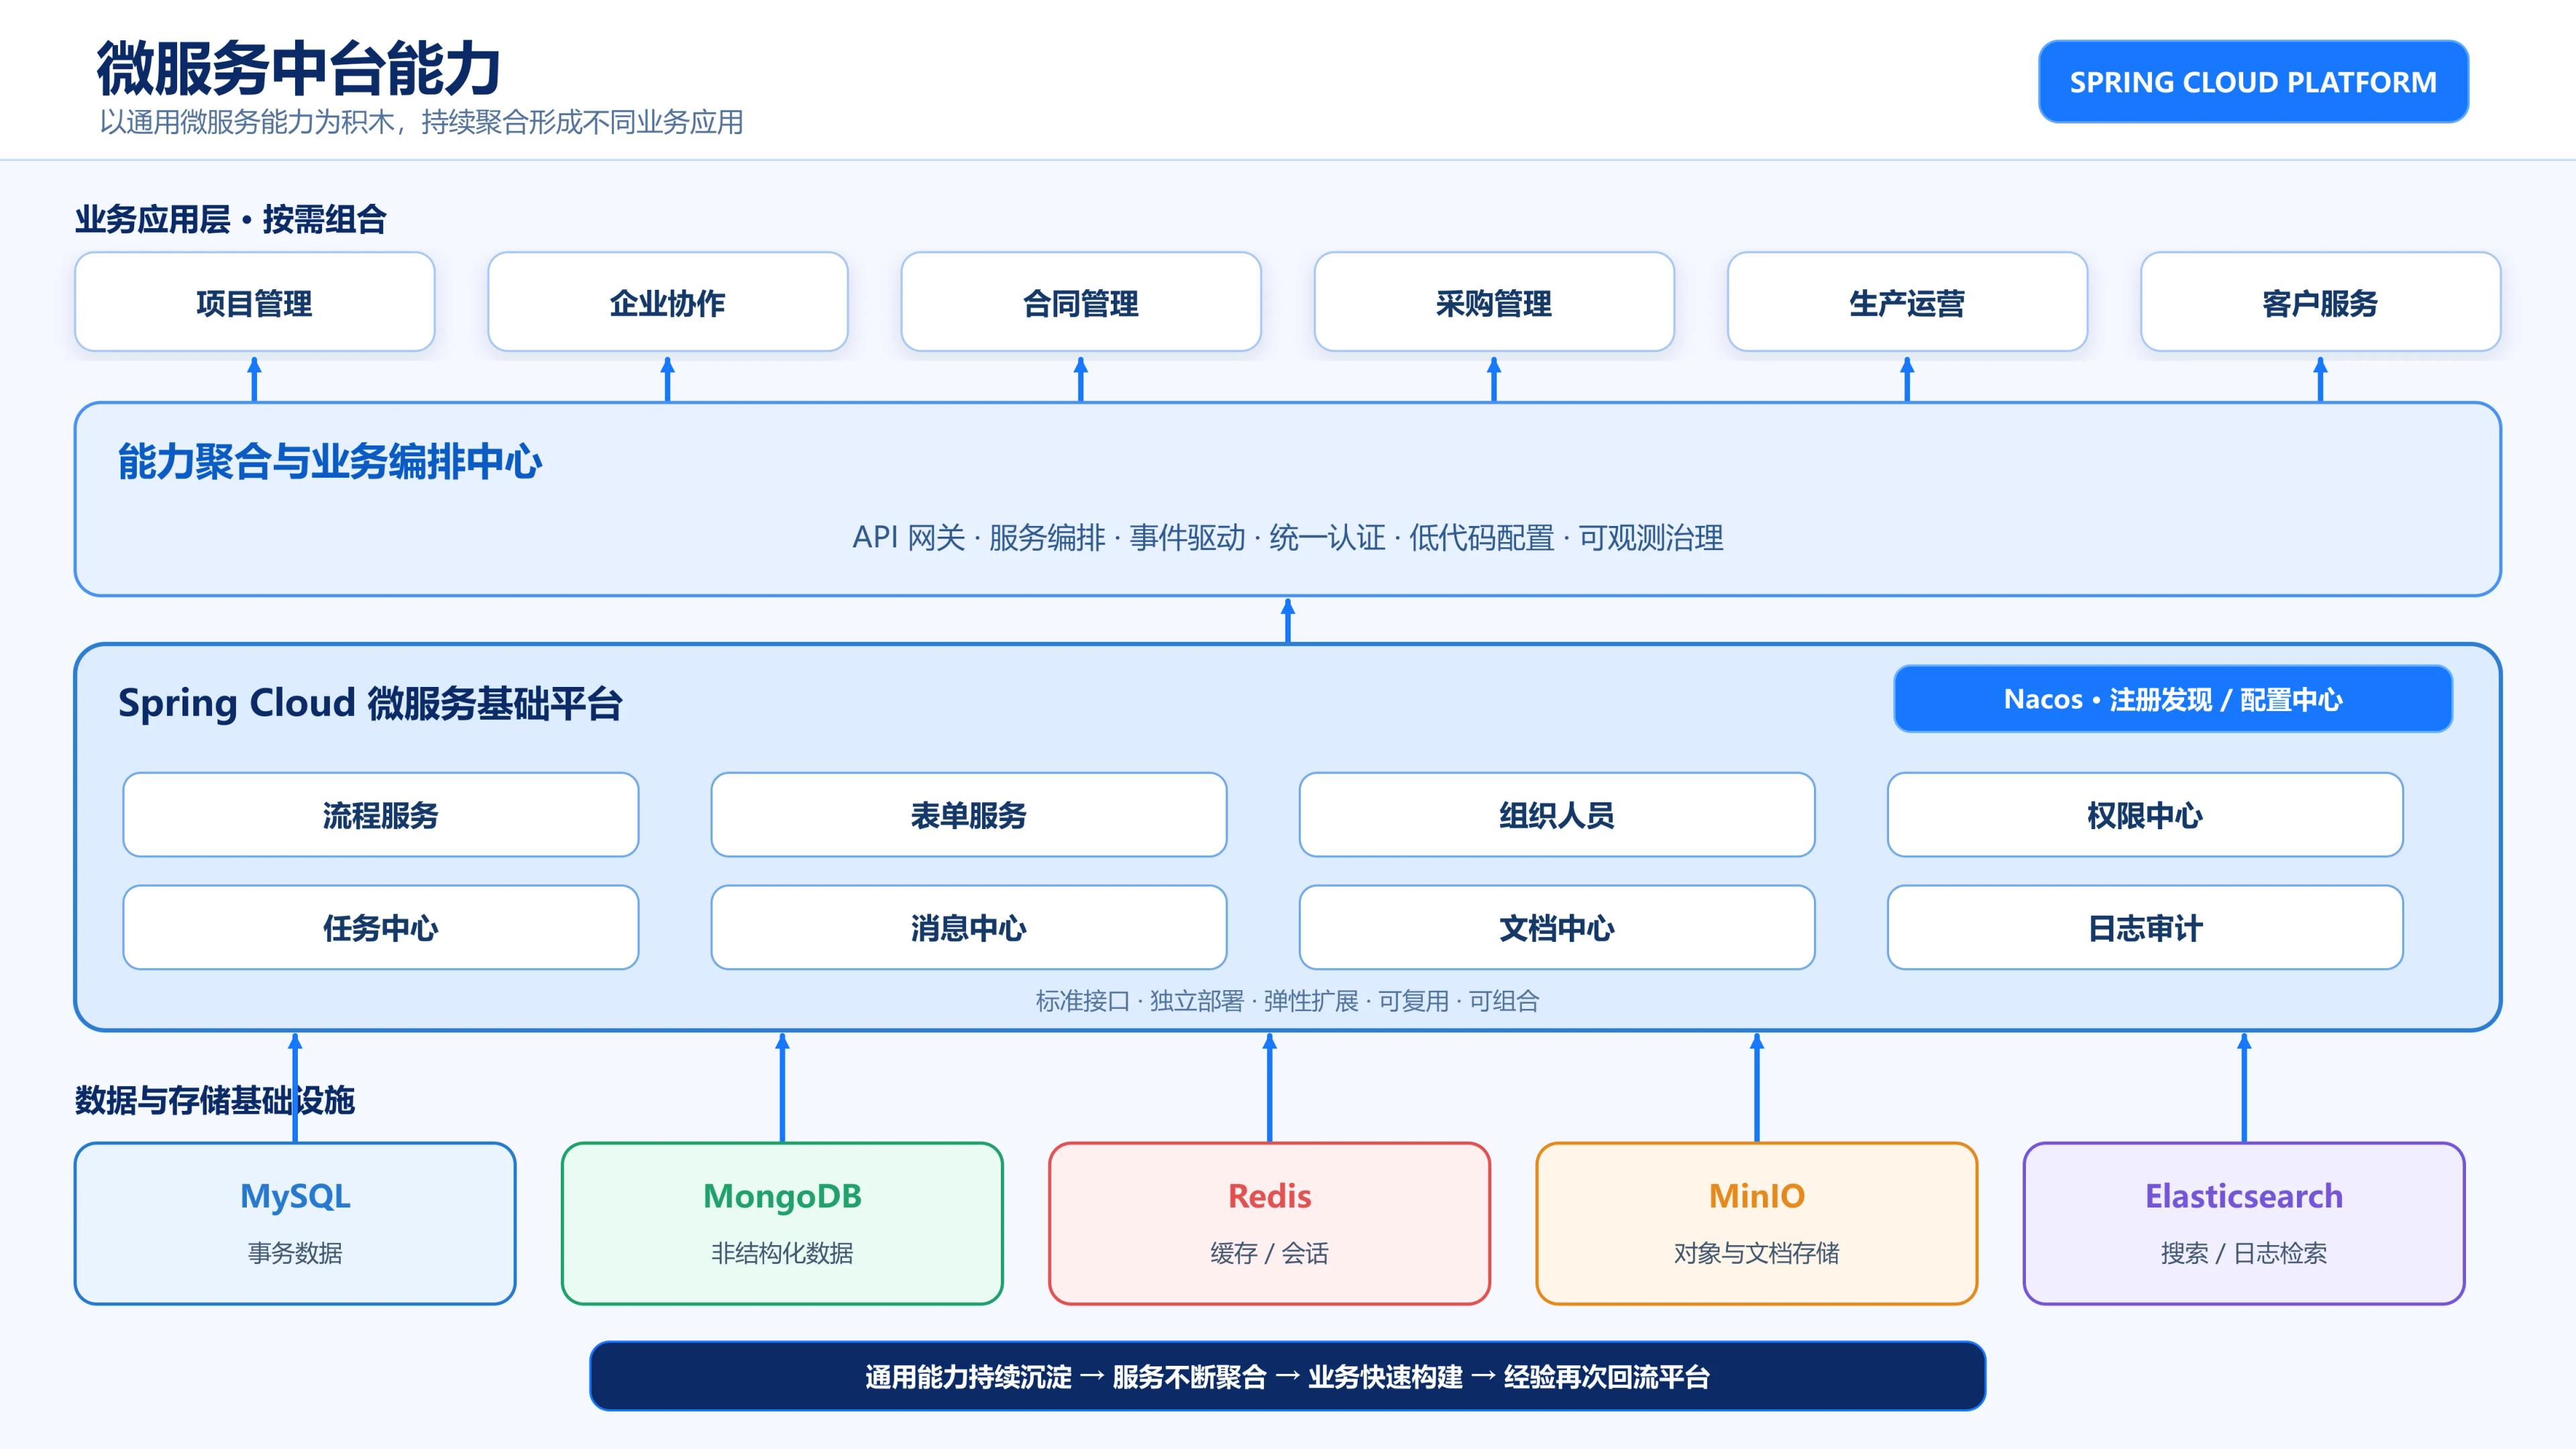The image size is (2576, 1449).
Task: Click the Nacos 注册发现 / 配置中心 badge
Action: tap(2173, 699)
